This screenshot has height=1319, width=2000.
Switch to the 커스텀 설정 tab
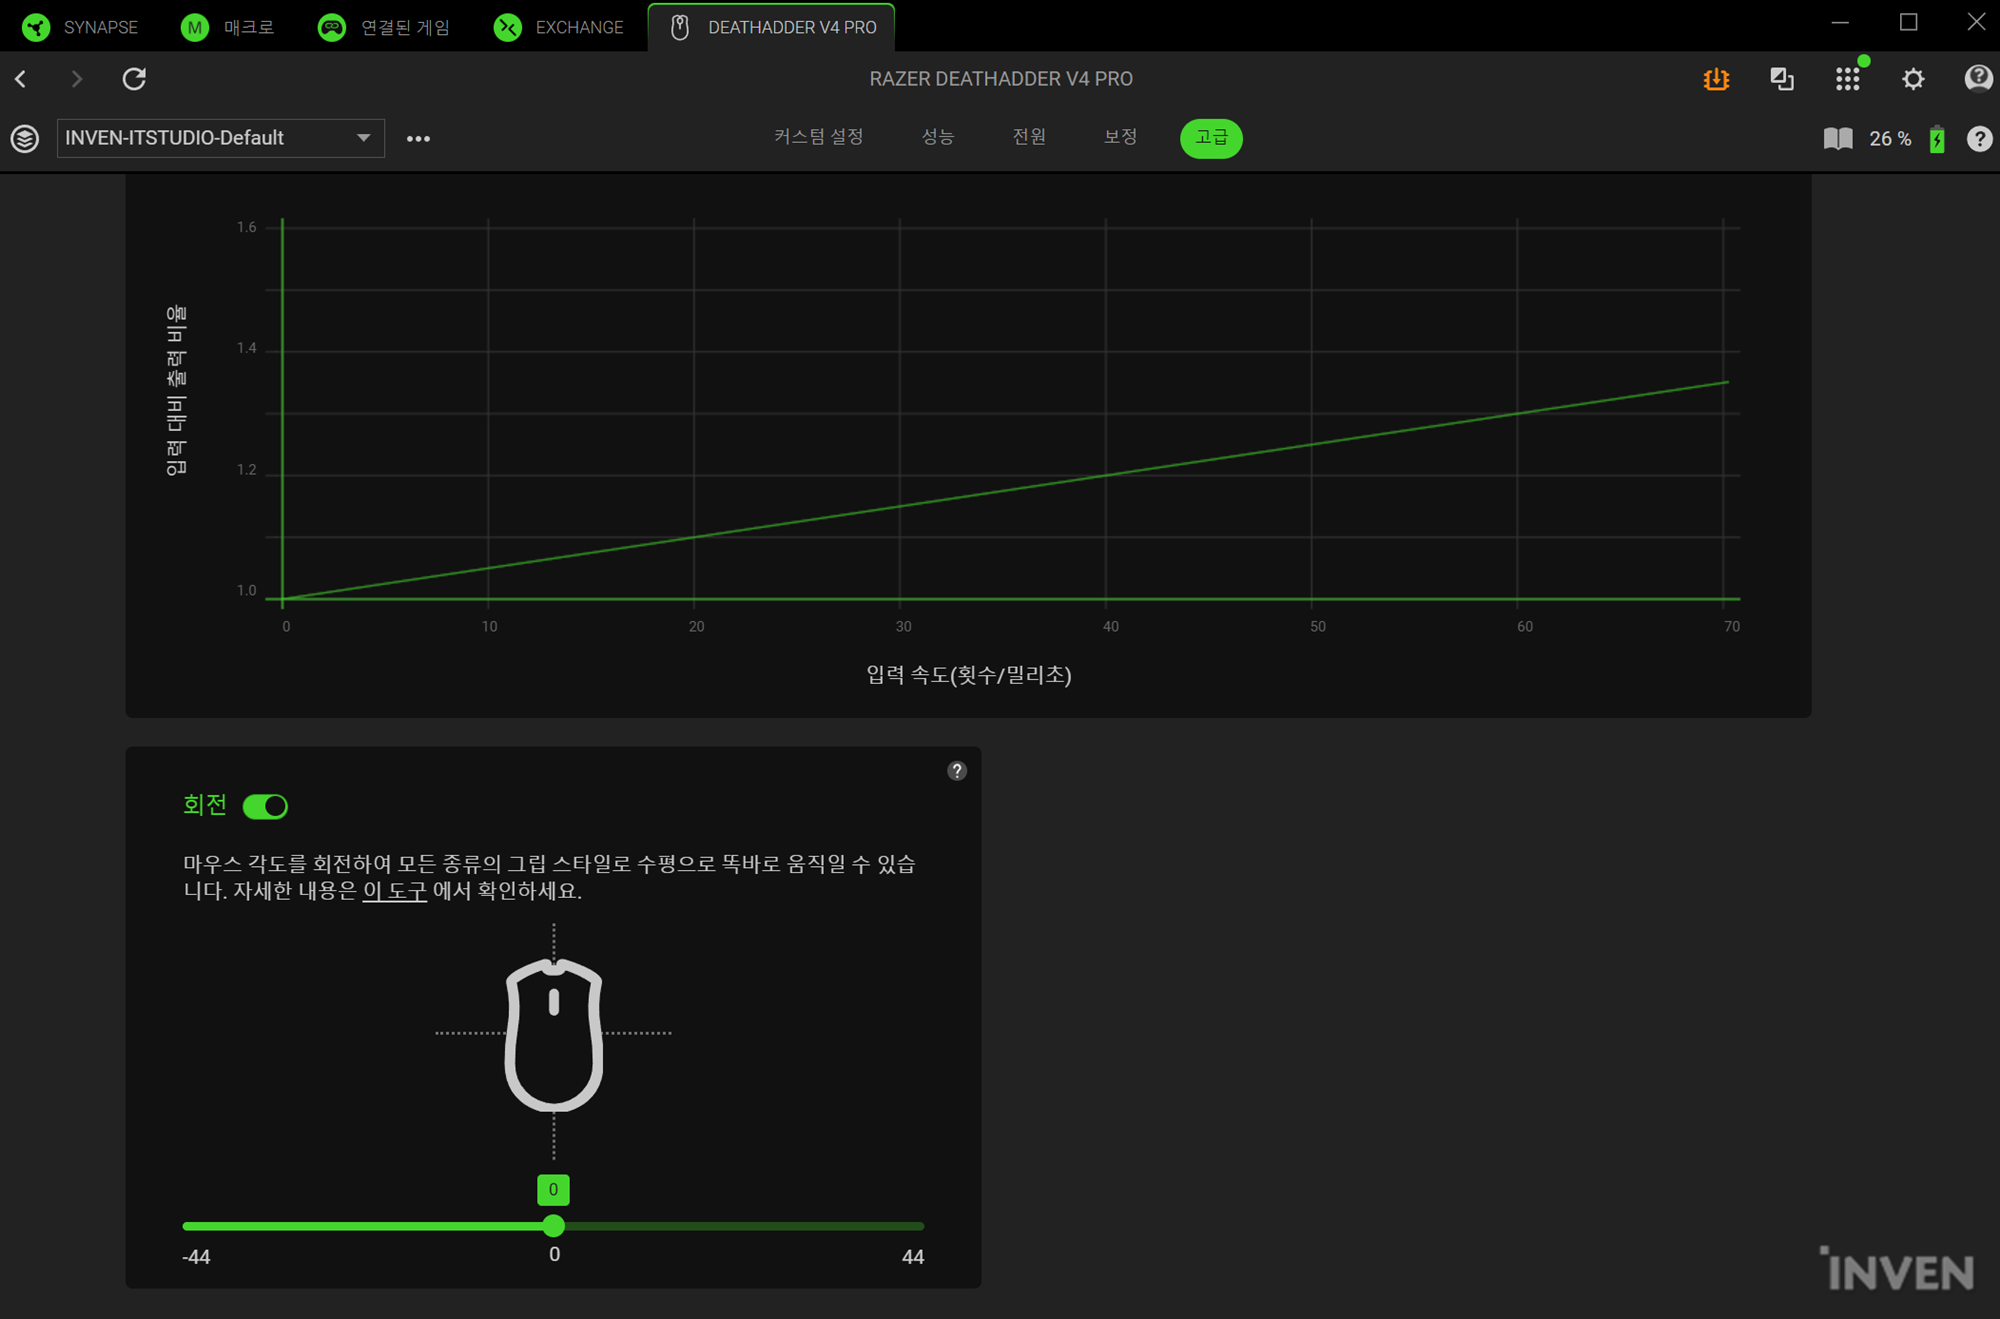pyautogui.click(x=819, y=137)
